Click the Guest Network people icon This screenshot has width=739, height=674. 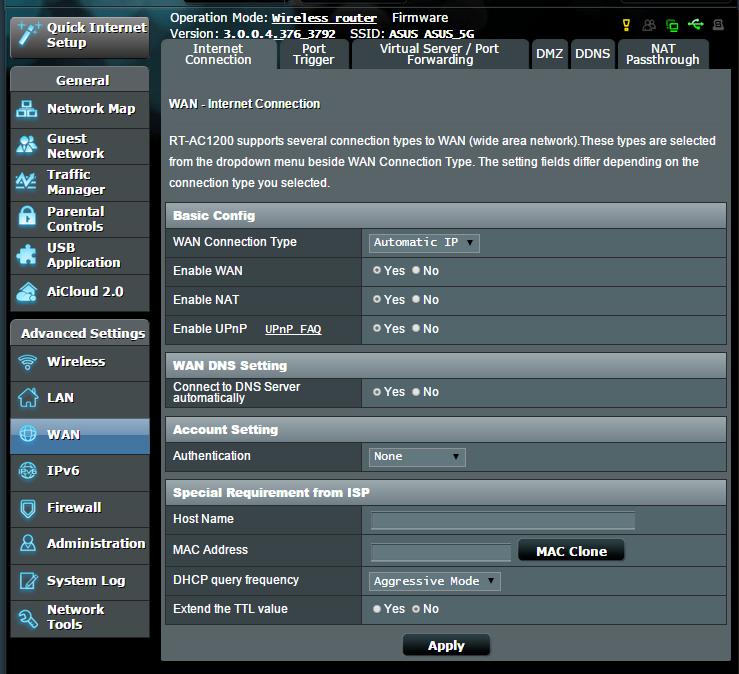(27, 145)
